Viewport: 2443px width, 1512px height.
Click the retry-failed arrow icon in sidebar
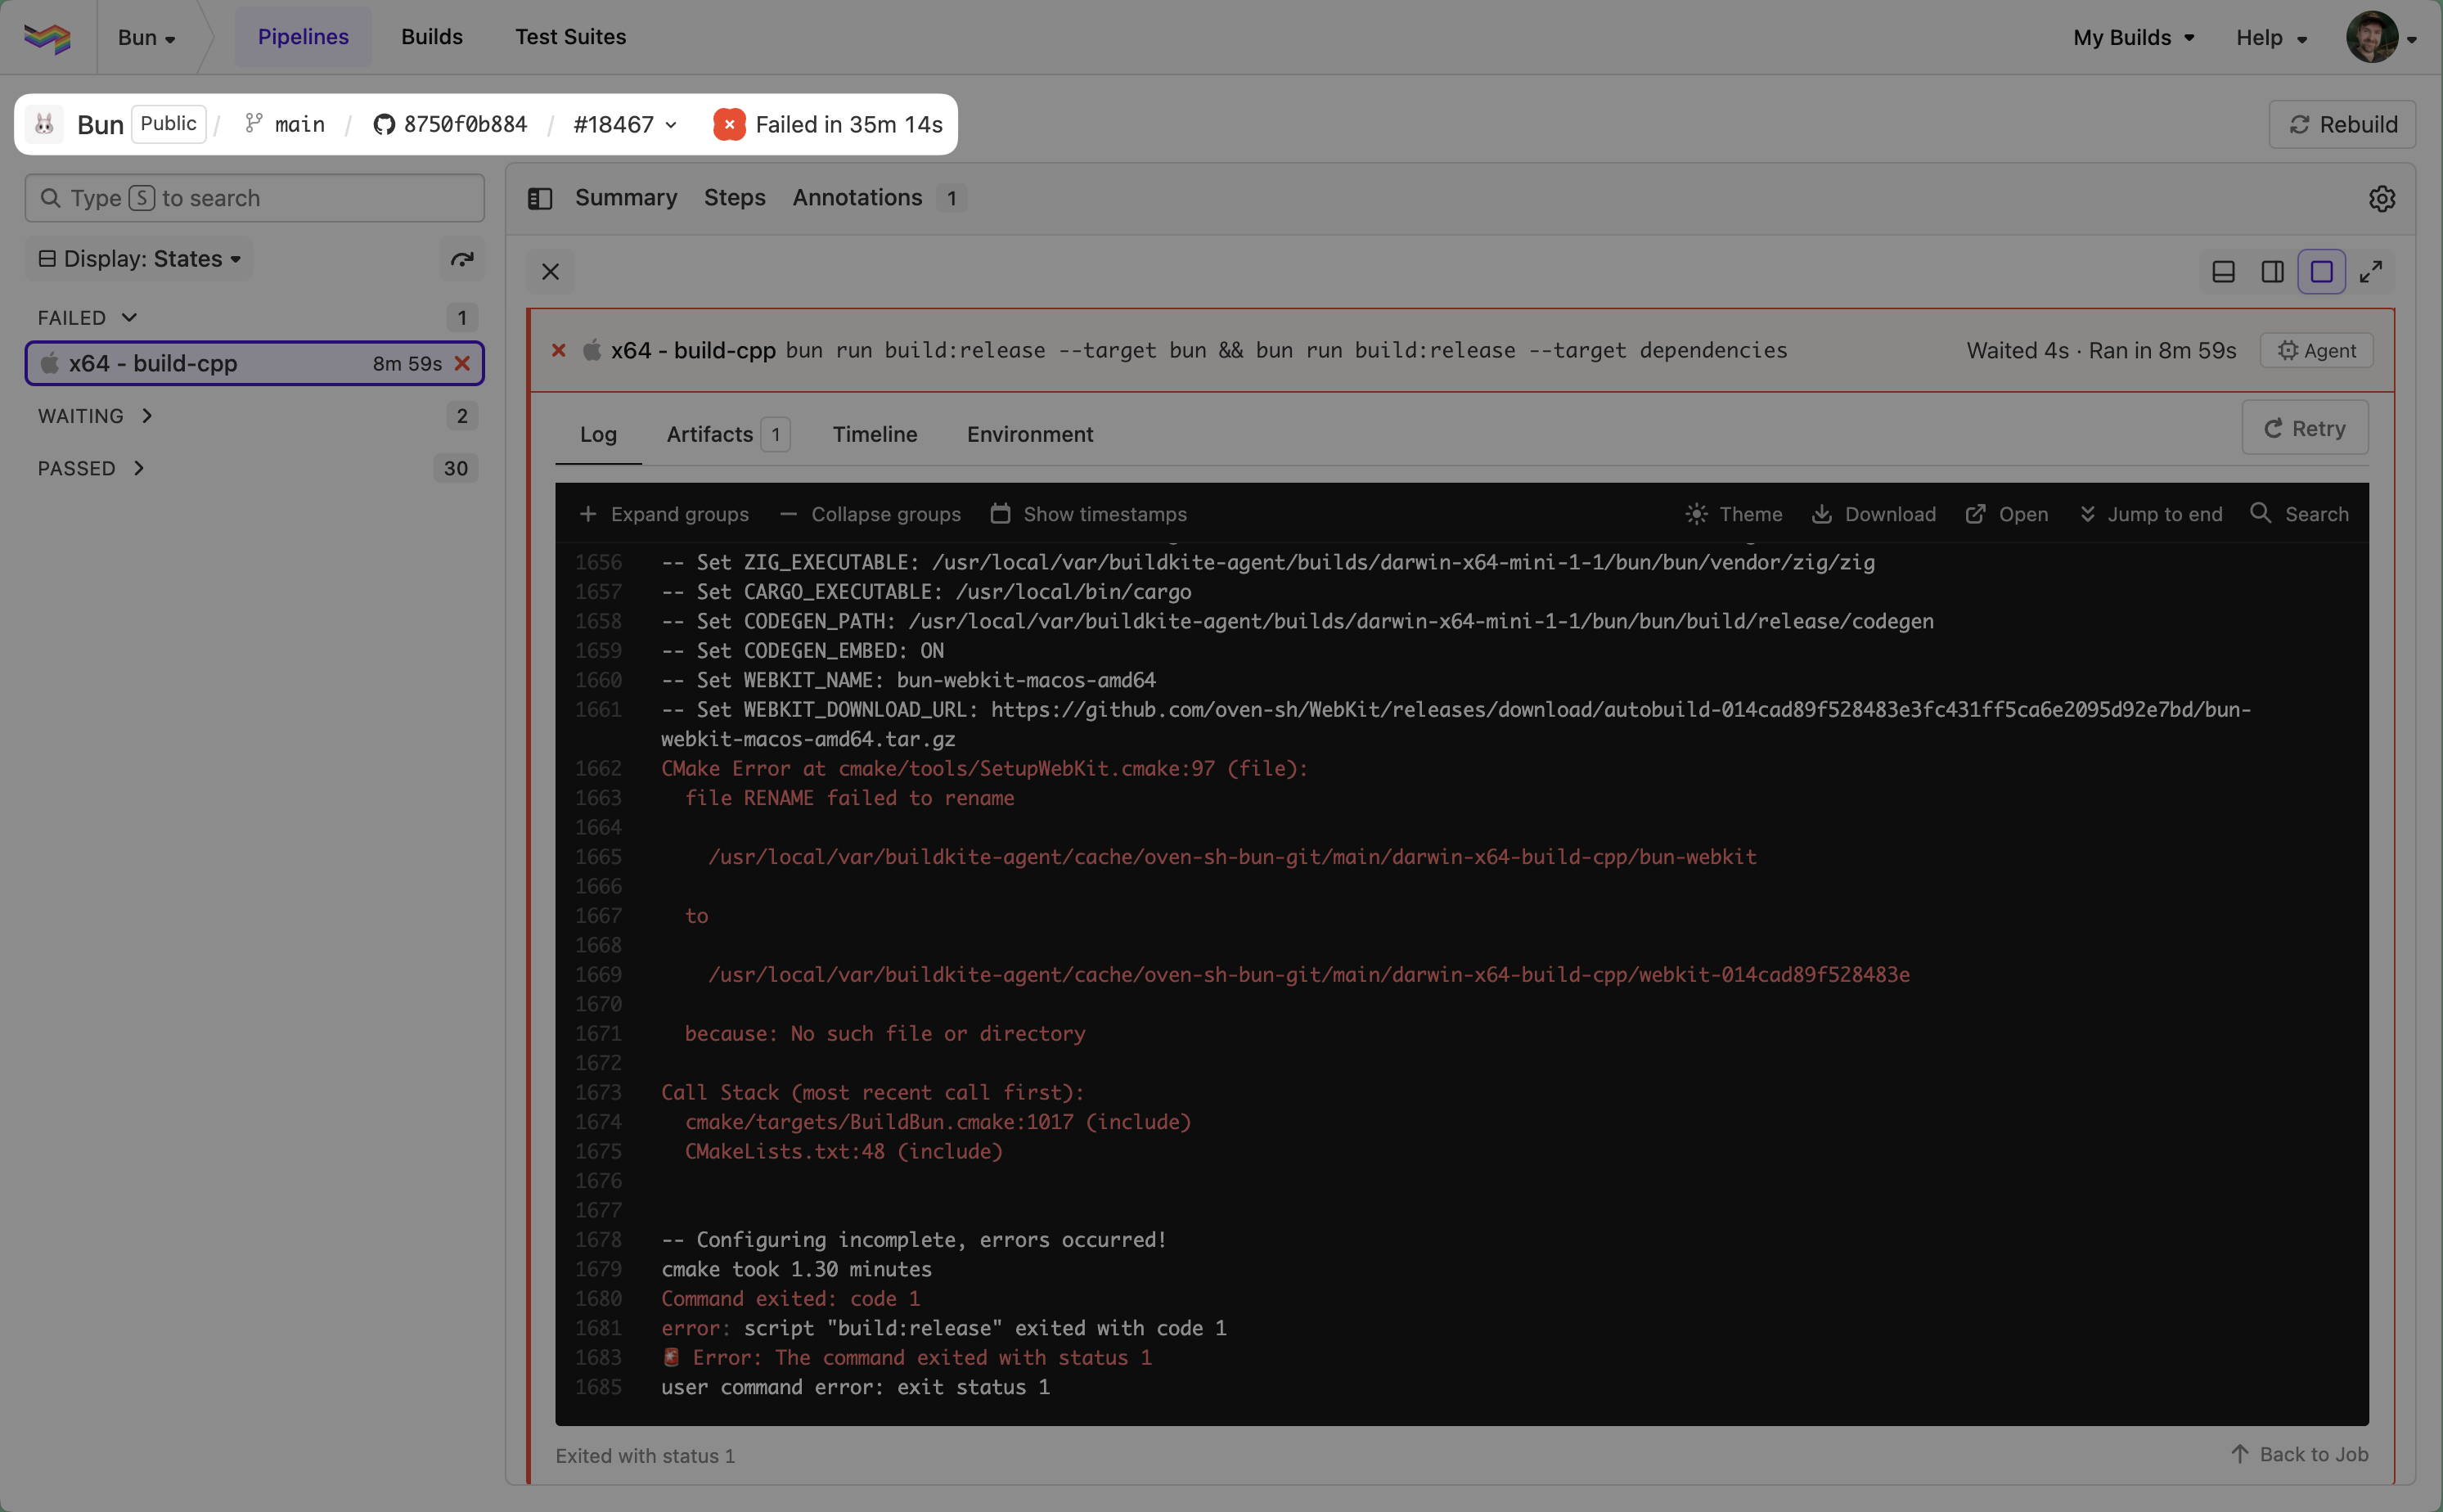pyautogui.click(x=461, y=259)
